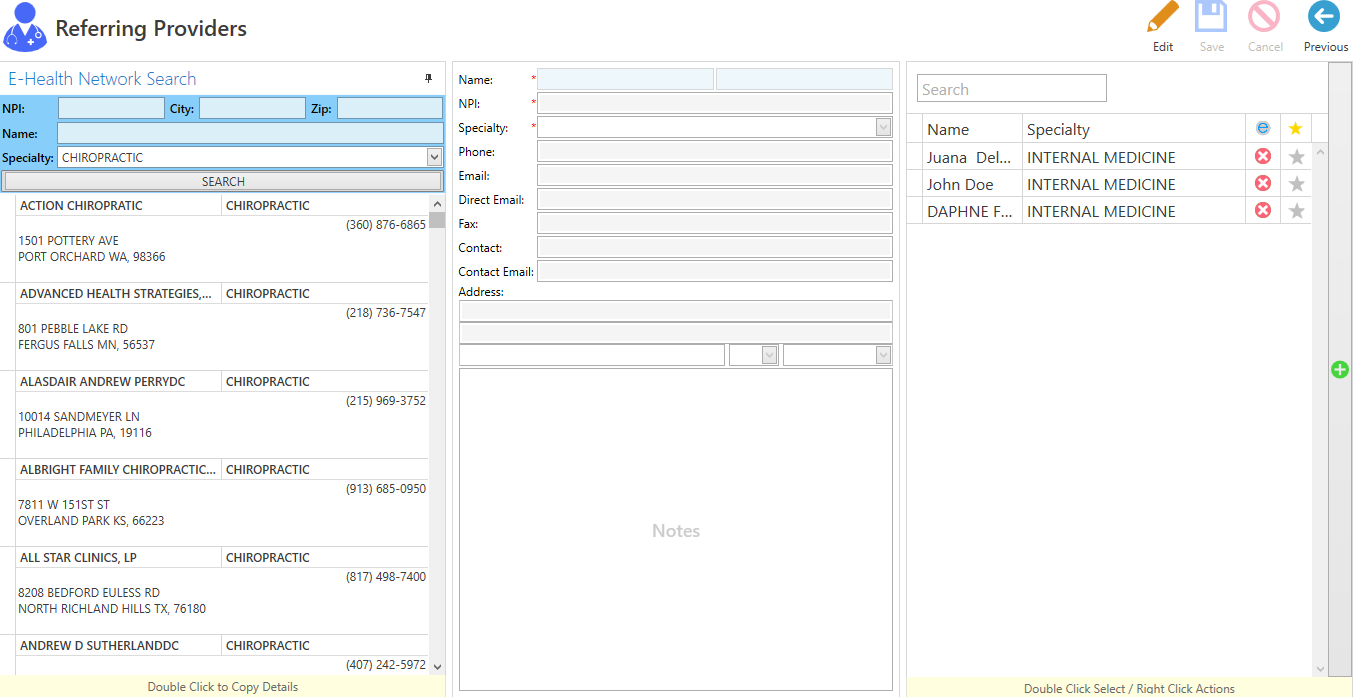Click the Referring Providers doctor logo
The image size is (1355, 697).
click(25, 27)
